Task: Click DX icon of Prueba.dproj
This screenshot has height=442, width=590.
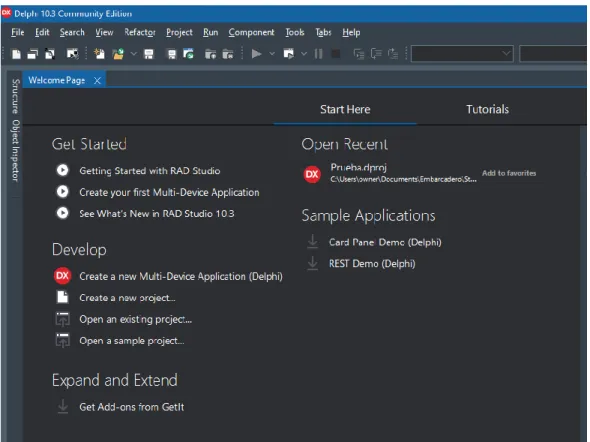Action: [x=312, y=174]
